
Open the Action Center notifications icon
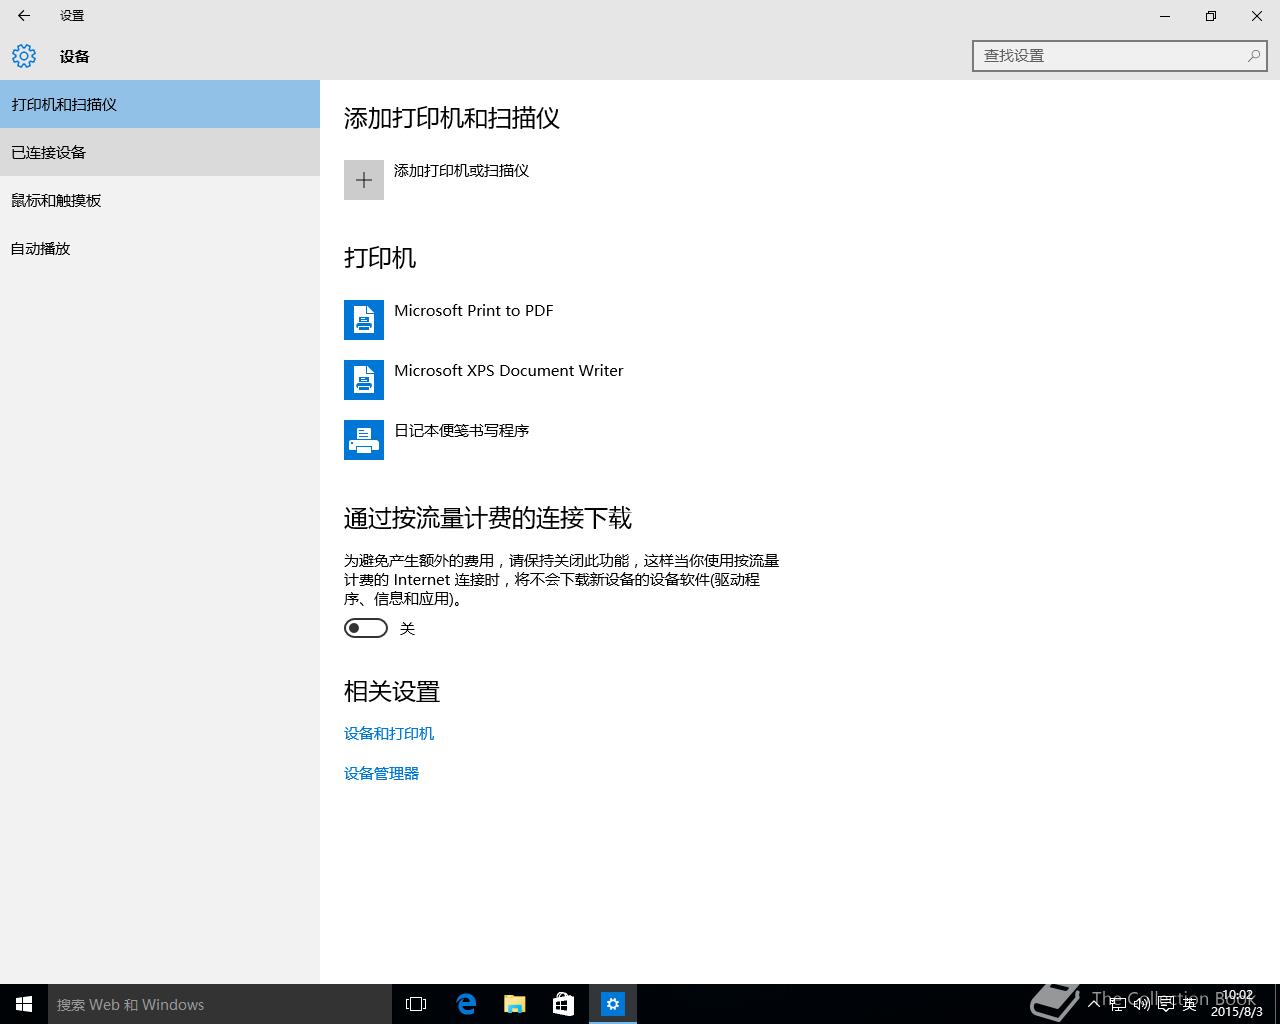point(1166,1004)
